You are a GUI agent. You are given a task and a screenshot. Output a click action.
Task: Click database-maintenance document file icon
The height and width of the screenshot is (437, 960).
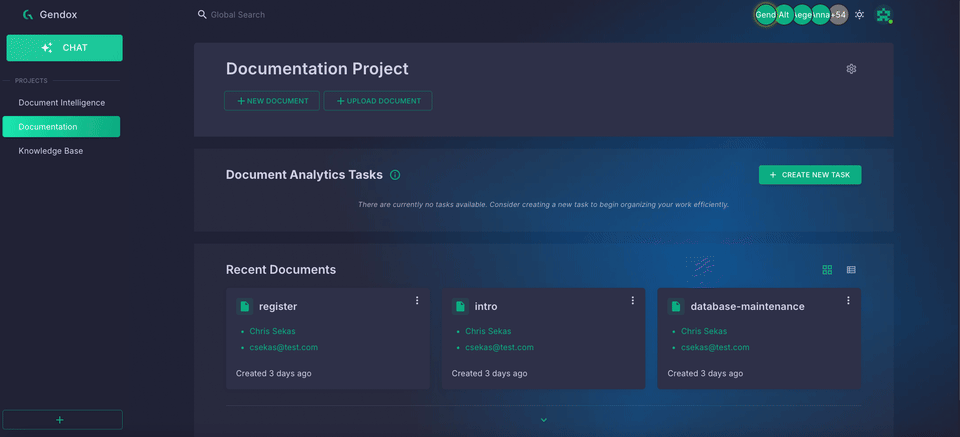pos(676,307)
